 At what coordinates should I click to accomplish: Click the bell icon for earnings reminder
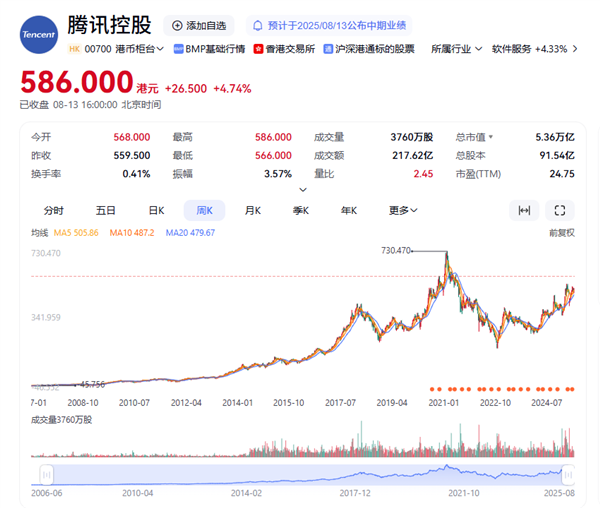pos(258,25)
